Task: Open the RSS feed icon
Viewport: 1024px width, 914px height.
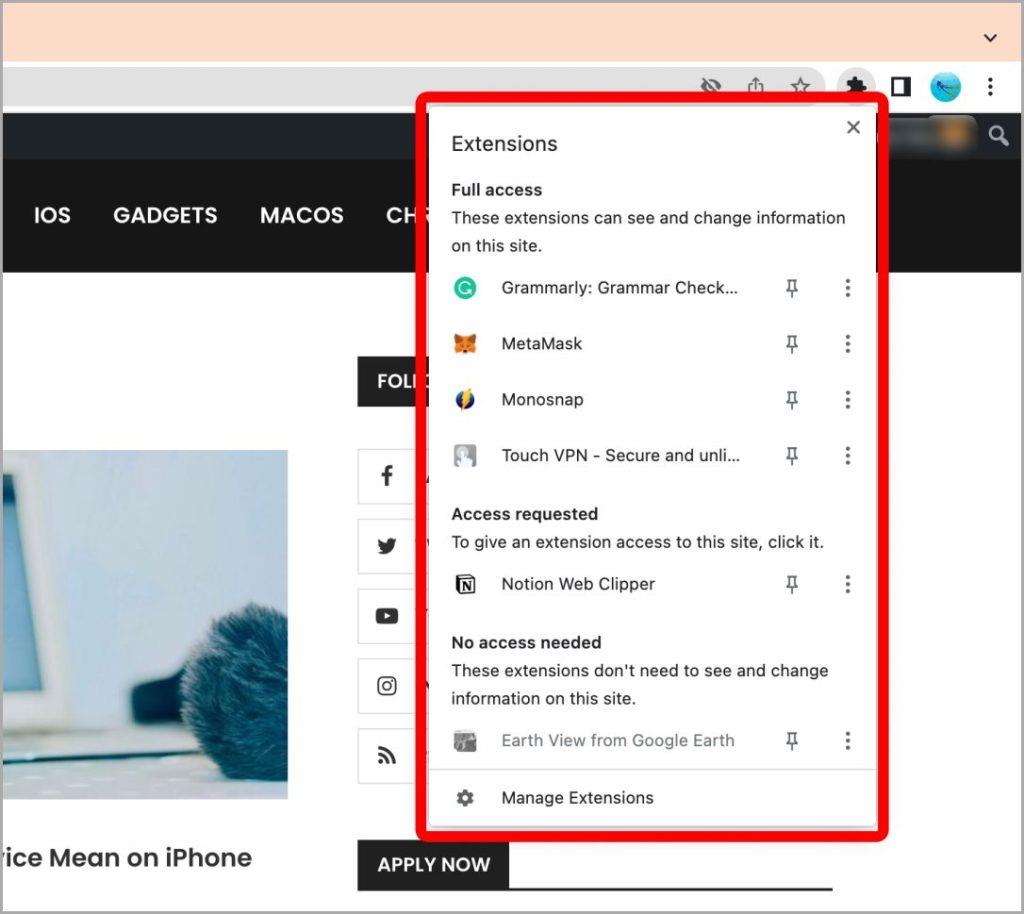Action: click(387, 755)
